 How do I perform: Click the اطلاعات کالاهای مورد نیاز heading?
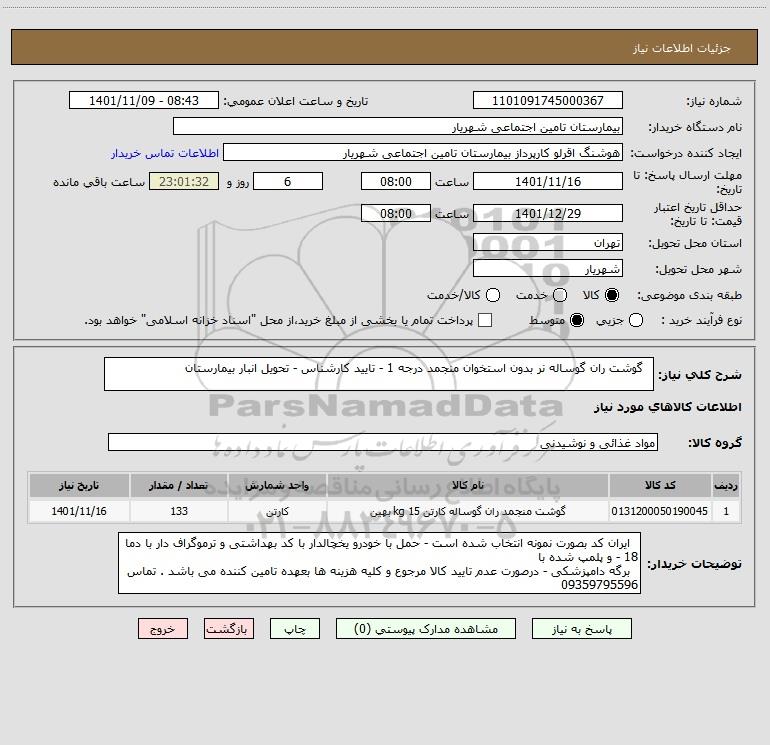click(668, 407)
